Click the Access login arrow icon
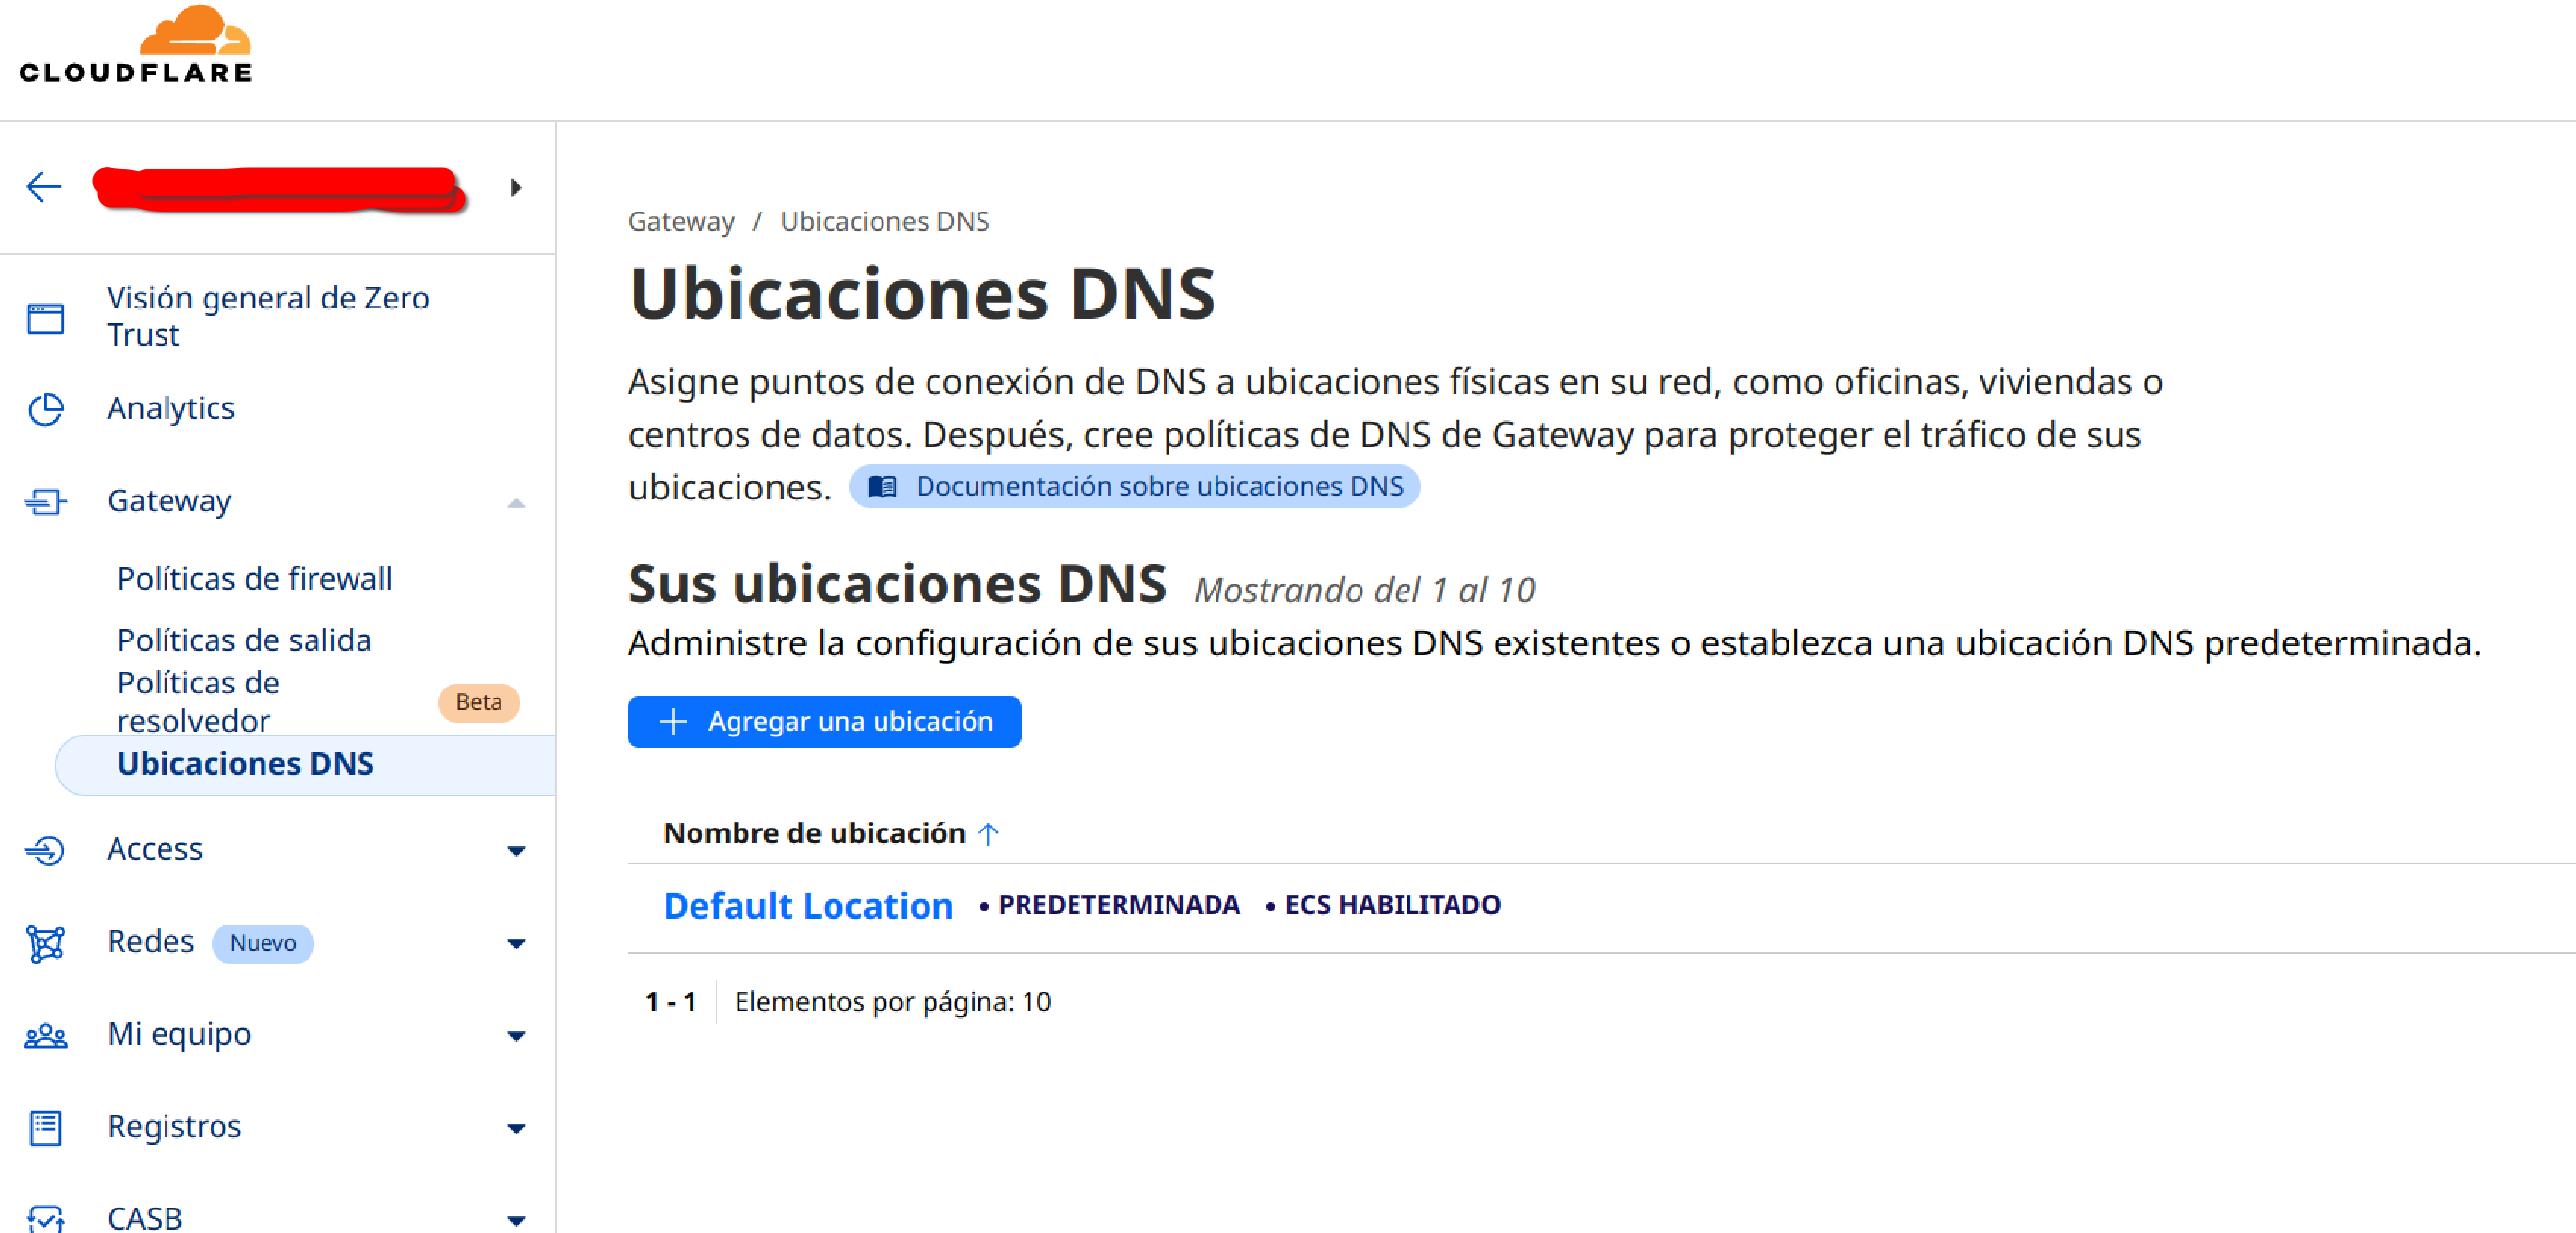Image resolution: width=2576 pixels, height=1233 pixels. pos(45,850)
